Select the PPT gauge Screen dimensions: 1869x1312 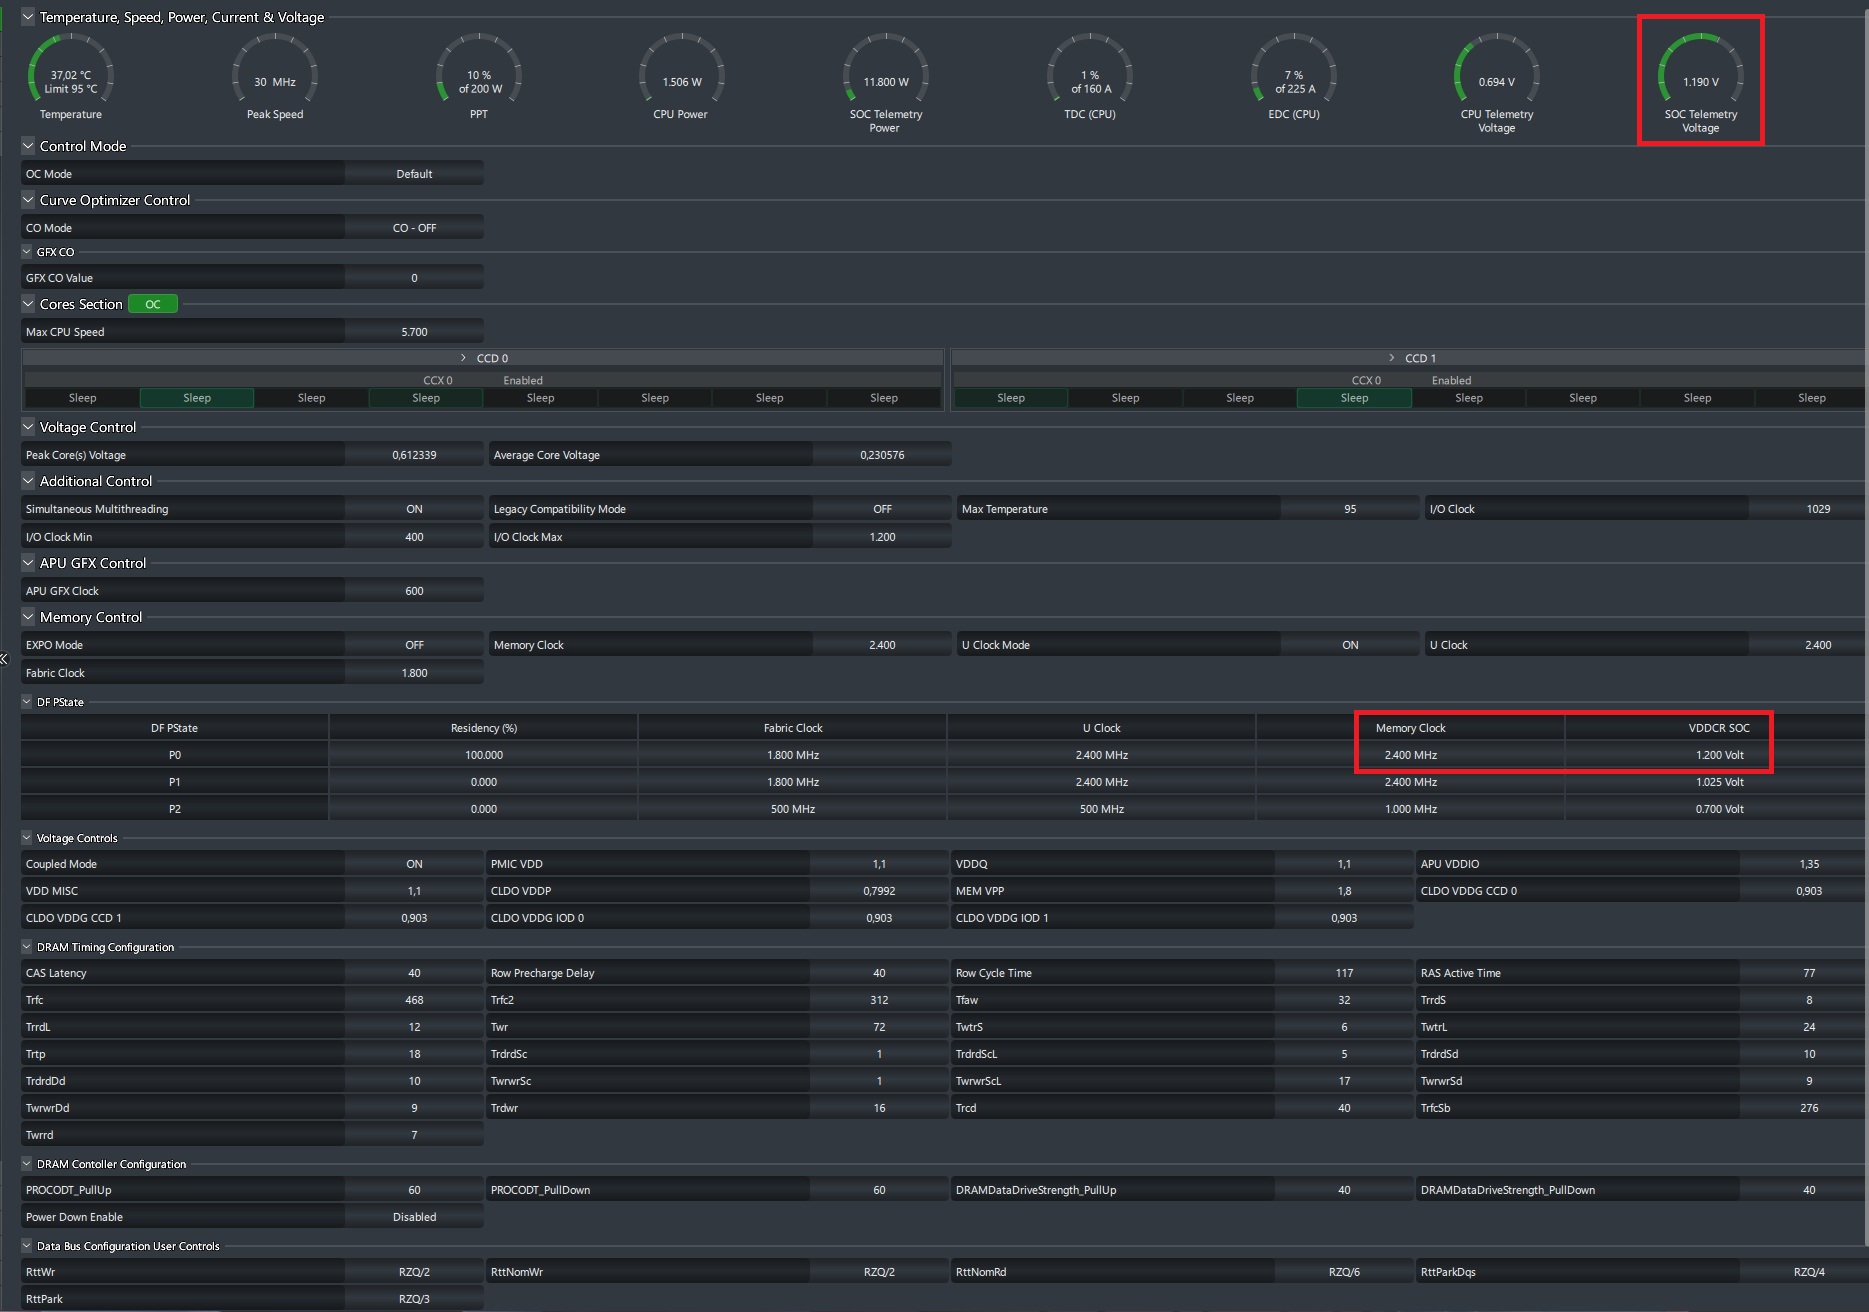[479, 77]
